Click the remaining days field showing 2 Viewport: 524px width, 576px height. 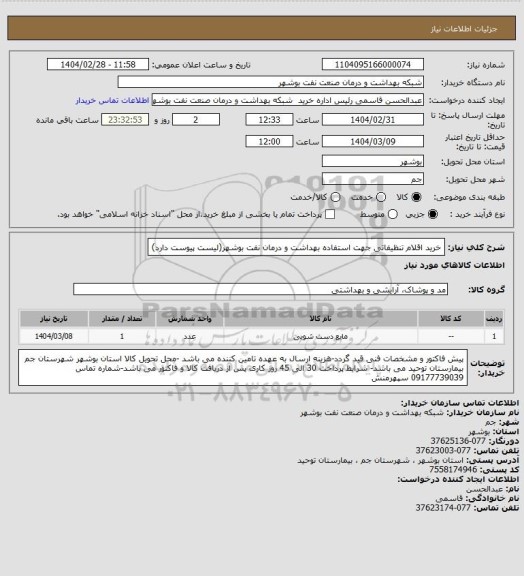tap(196, 120)
